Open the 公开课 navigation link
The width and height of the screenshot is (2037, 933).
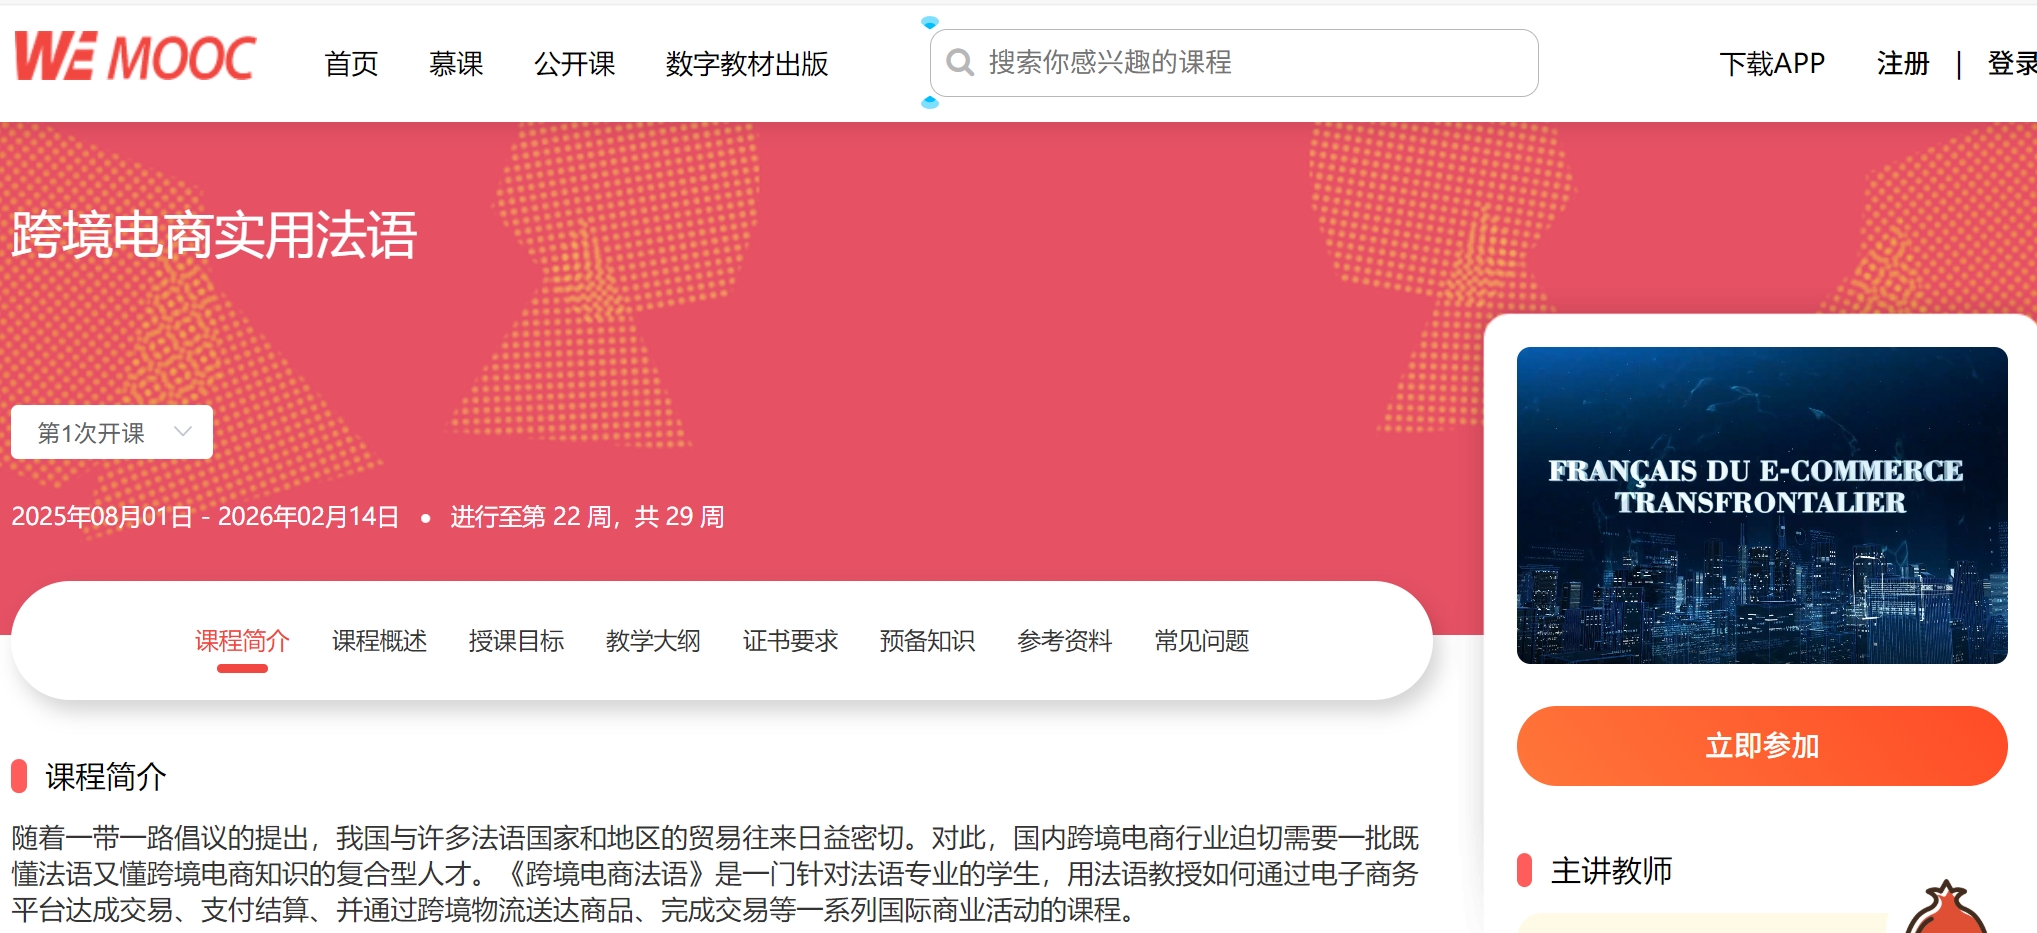pyautogui.click(x=574, y=64)
